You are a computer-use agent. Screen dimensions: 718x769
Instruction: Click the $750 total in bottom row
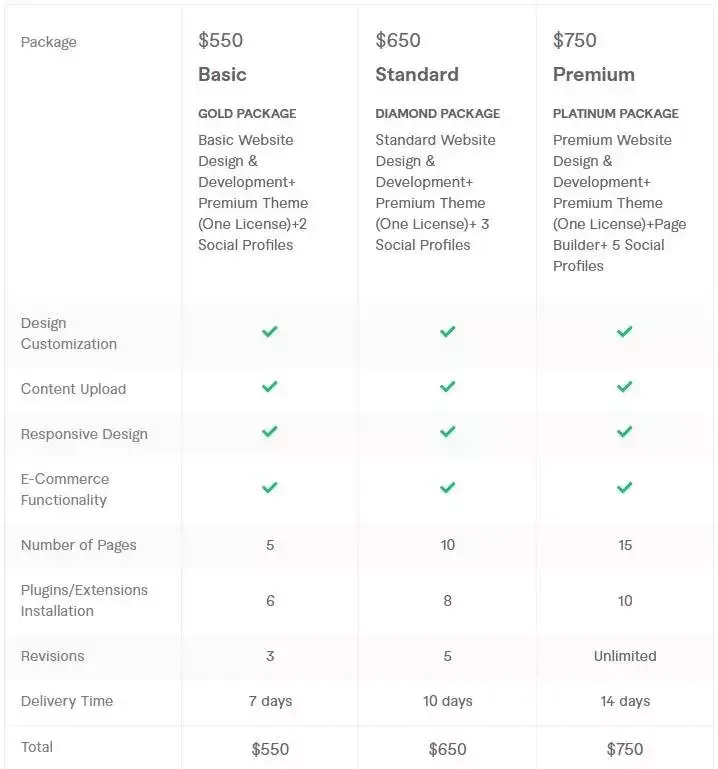pos(625,749)
